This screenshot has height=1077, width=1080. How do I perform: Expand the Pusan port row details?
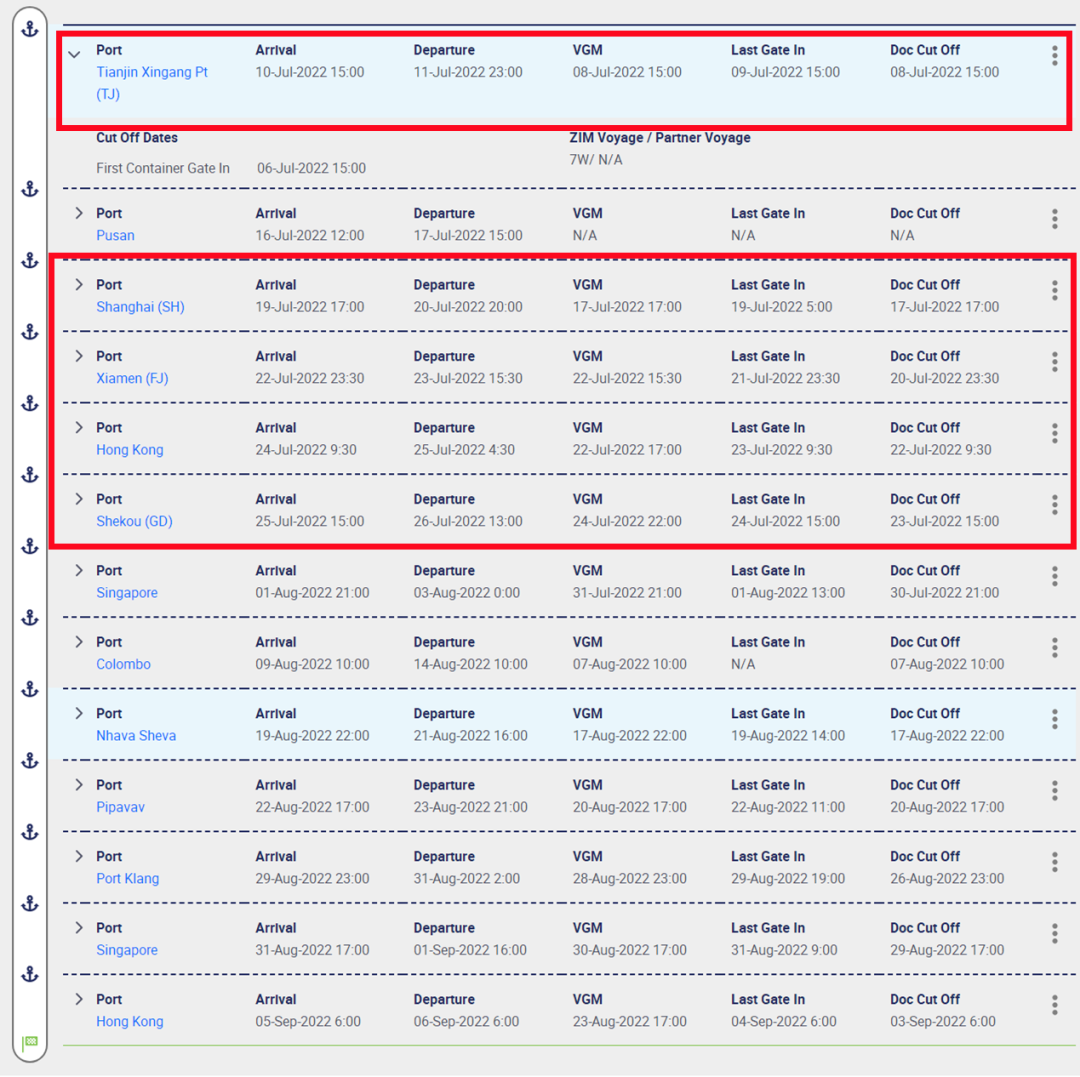[x=79, y=213]
